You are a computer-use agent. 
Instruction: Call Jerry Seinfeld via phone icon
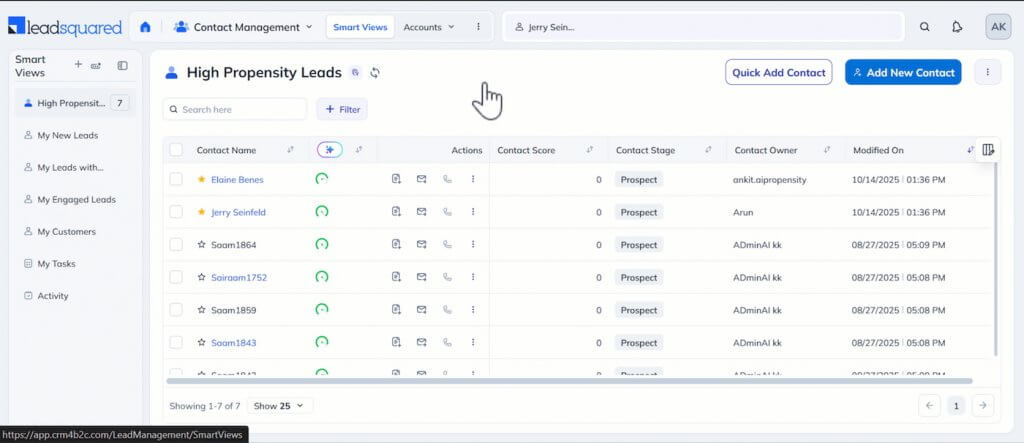tap(447, 212)
